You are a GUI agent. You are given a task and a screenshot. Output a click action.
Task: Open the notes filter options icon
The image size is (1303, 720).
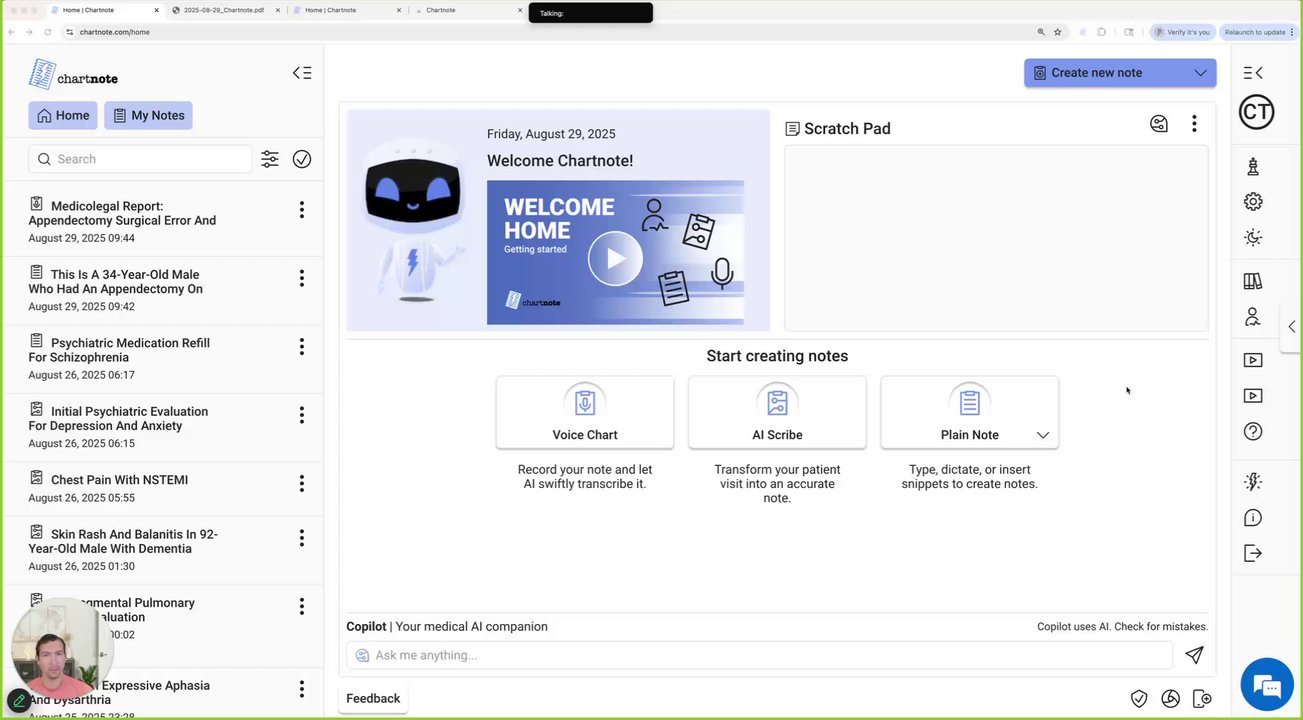[270, 159]
